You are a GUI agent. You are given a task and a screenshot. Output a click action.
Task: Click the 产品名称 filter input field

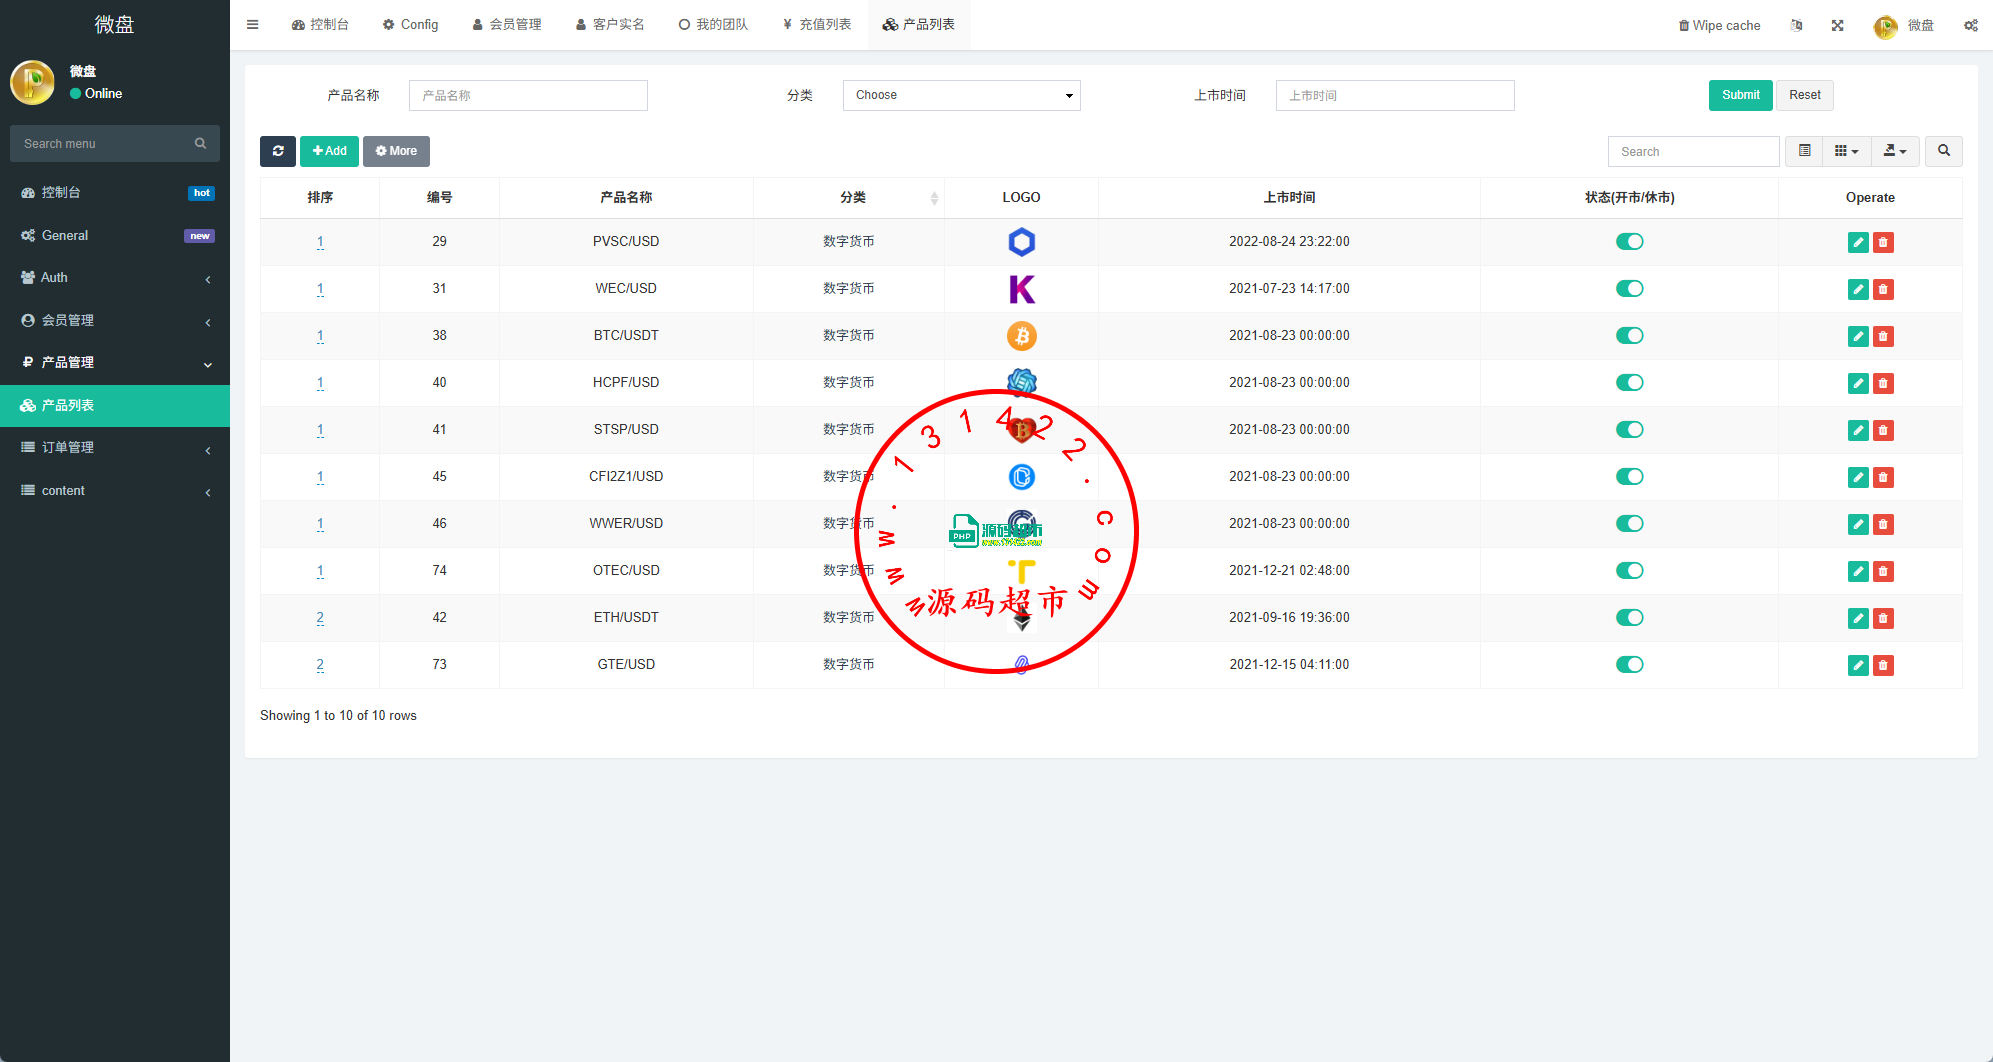point(528,95)
